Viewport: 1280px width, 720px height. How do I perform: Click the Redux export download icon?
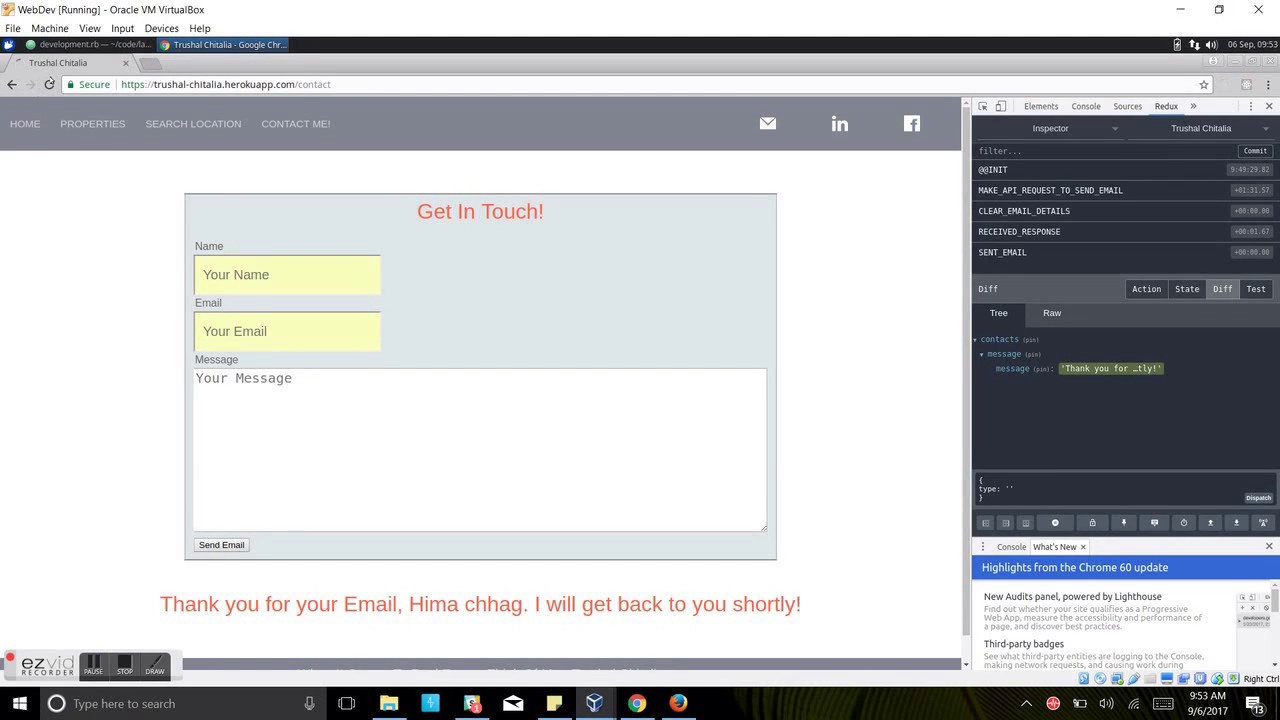(1237, 523)
